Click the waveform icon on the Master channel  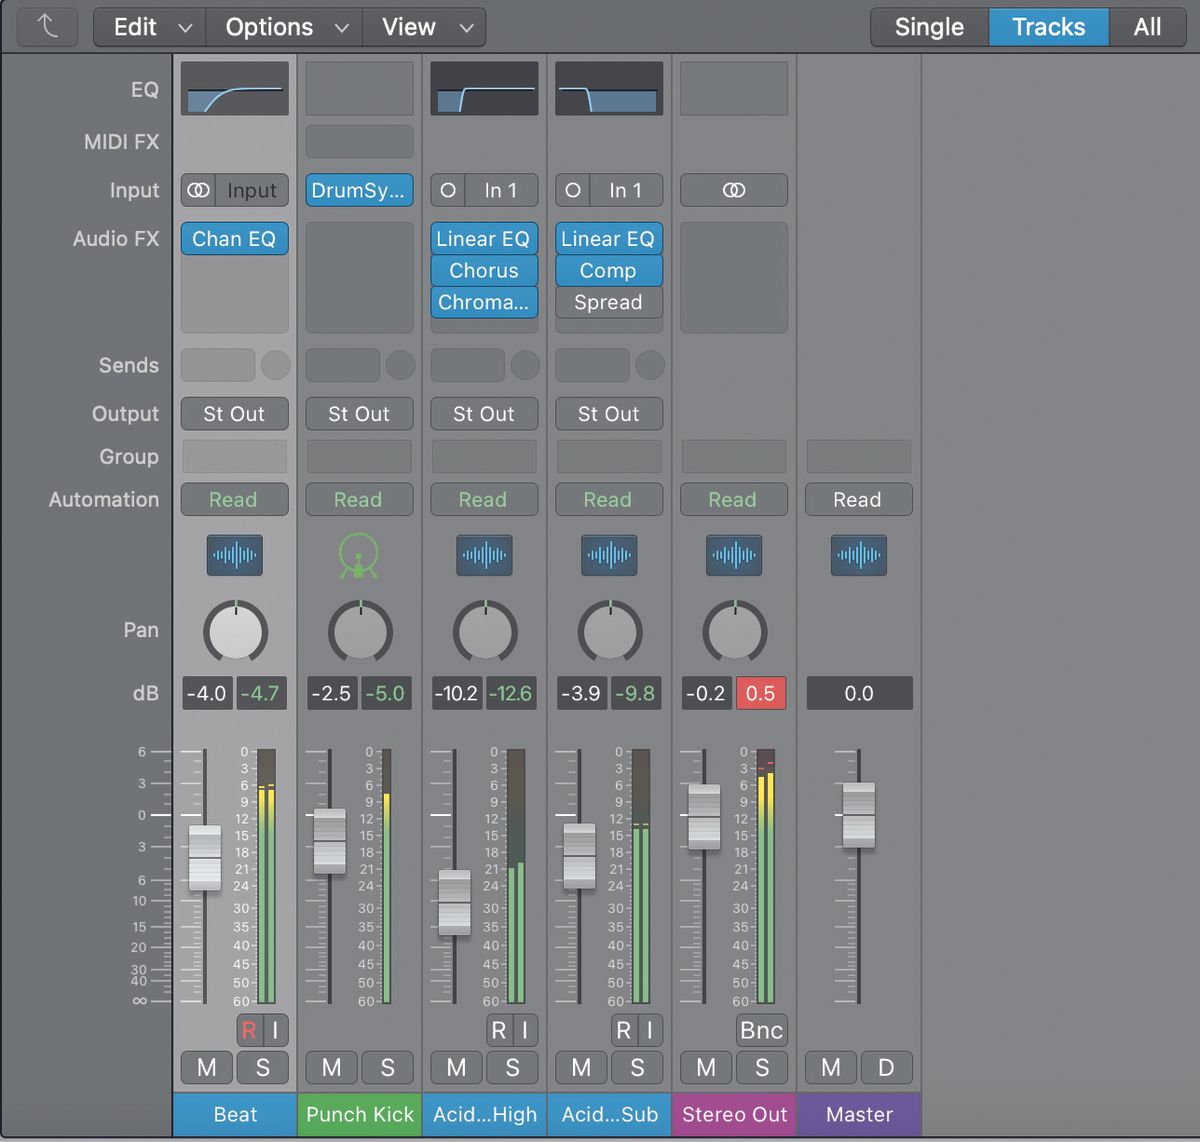click(x=858, y=556)
